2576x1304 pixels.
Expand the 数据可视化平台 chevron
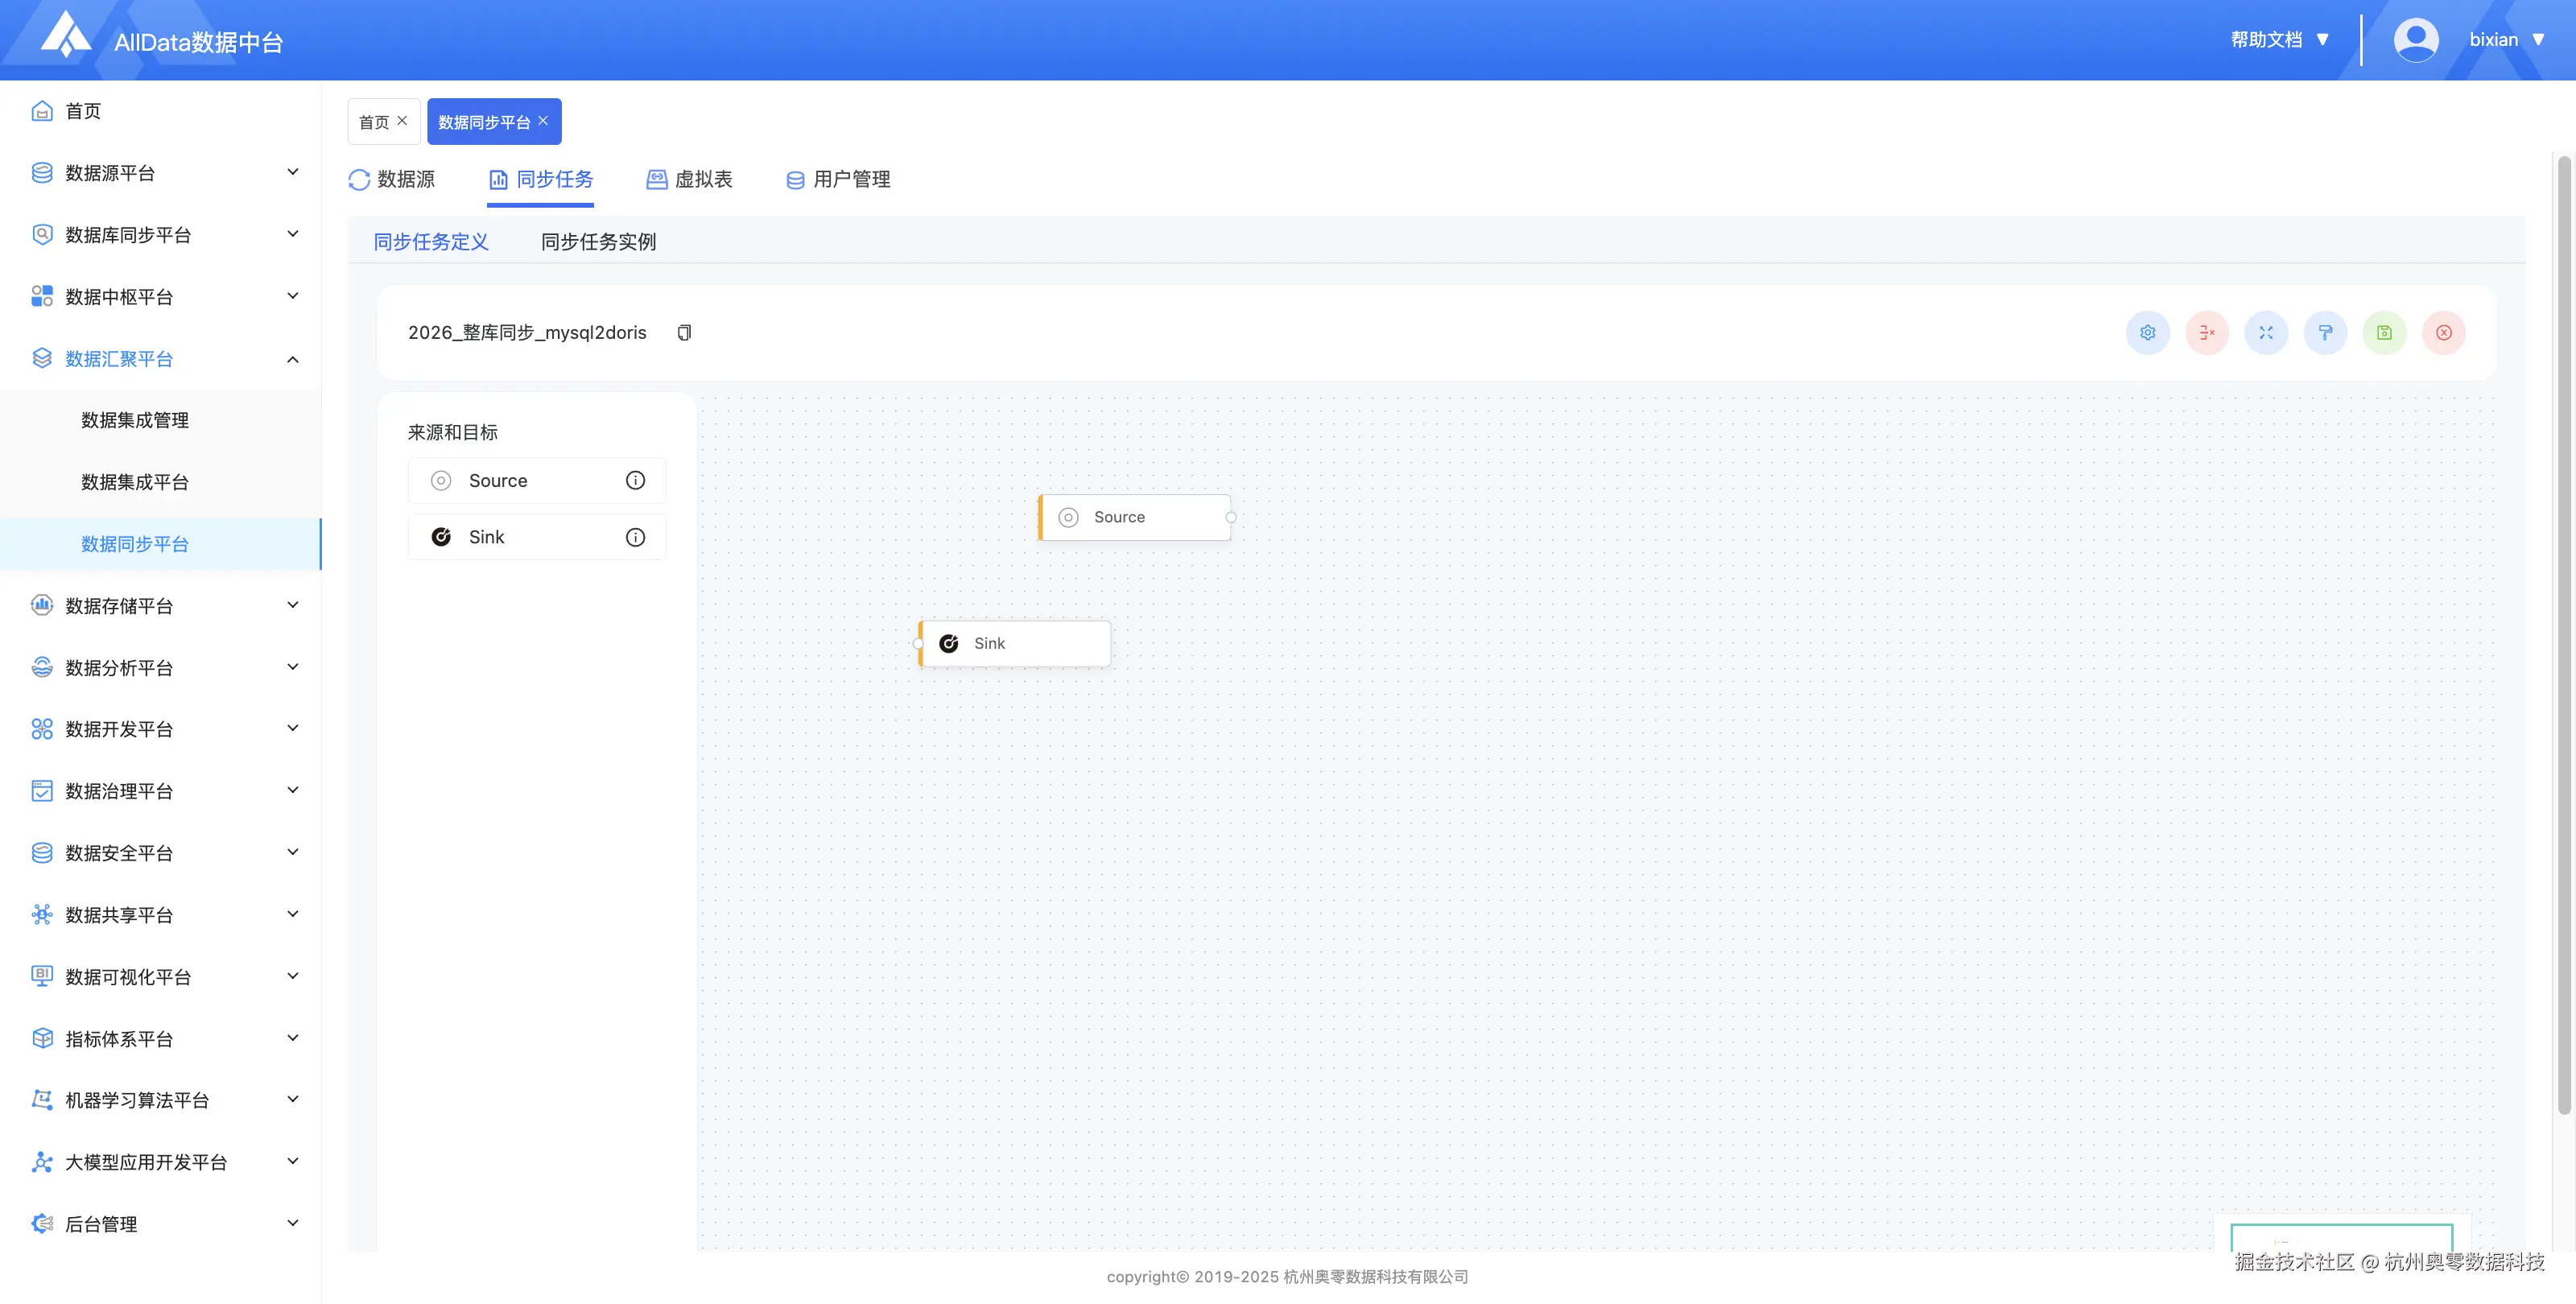coord(293,976)
